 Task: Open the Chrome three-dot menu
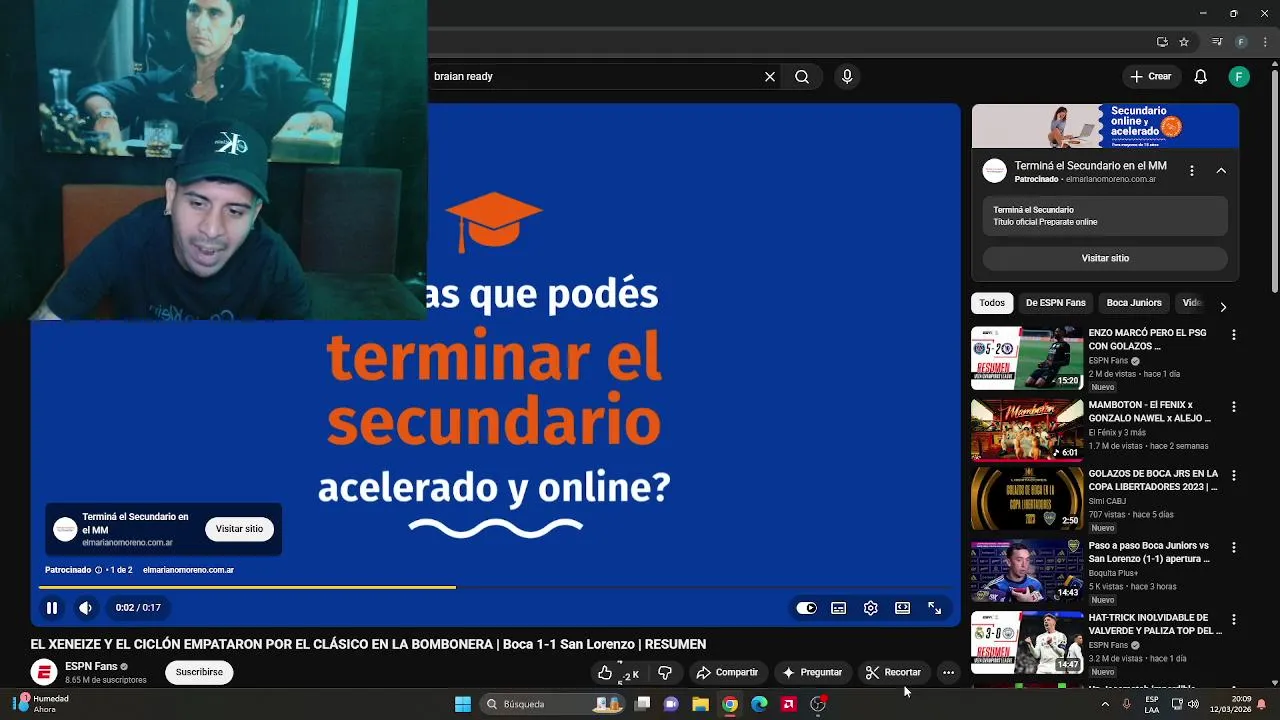click(x=1265, y=42)
